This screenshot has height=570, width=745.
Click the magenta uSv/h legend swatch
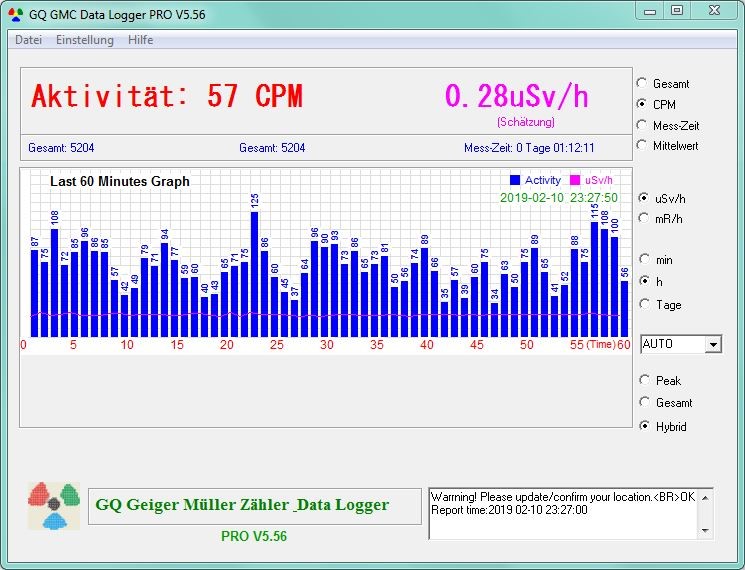click(x=575, y=180)
